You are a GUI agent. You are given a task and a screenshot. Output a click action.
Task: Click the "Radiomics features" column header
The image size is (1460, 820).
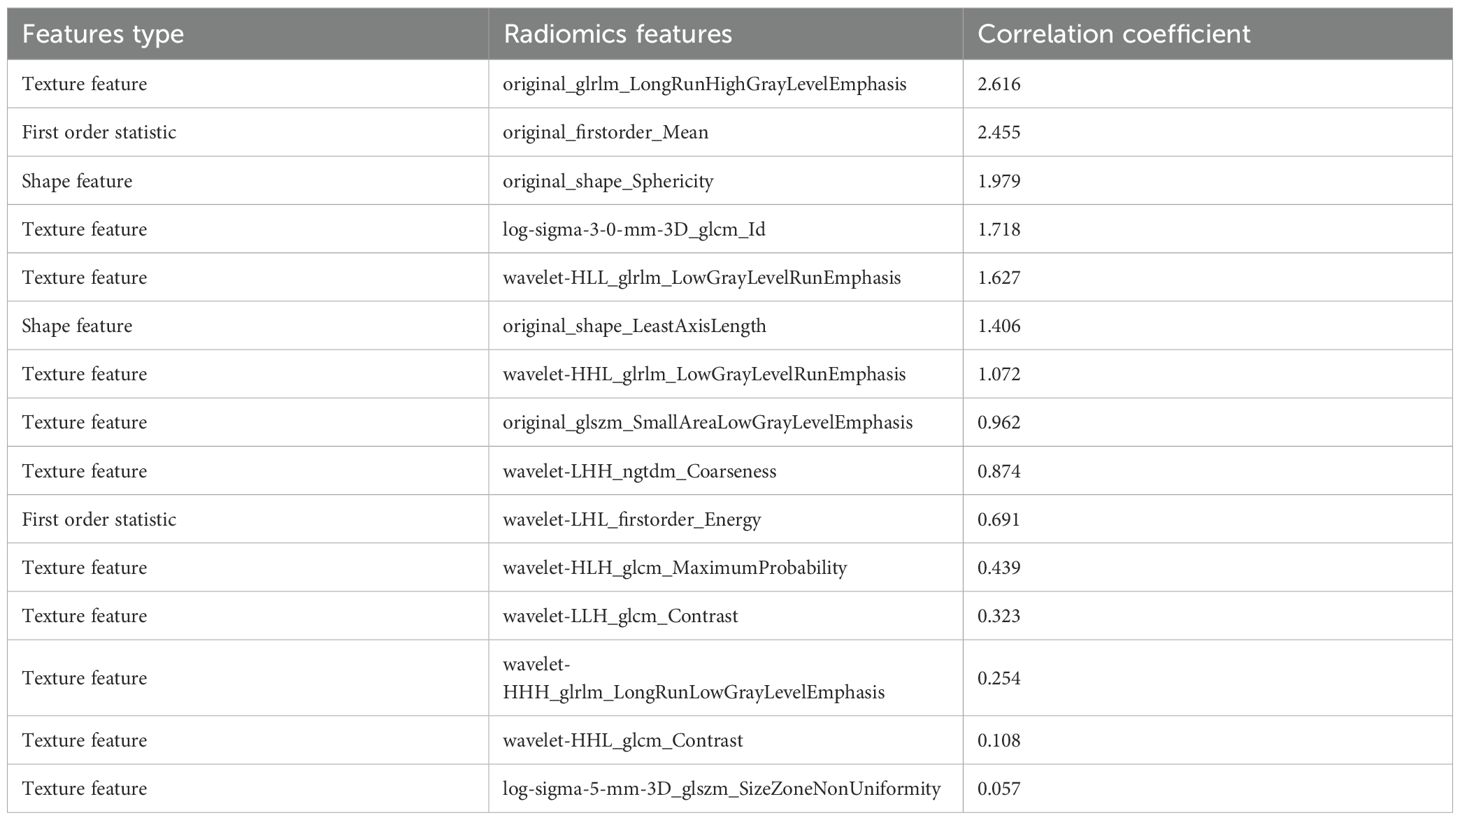[x=617, y=34]
